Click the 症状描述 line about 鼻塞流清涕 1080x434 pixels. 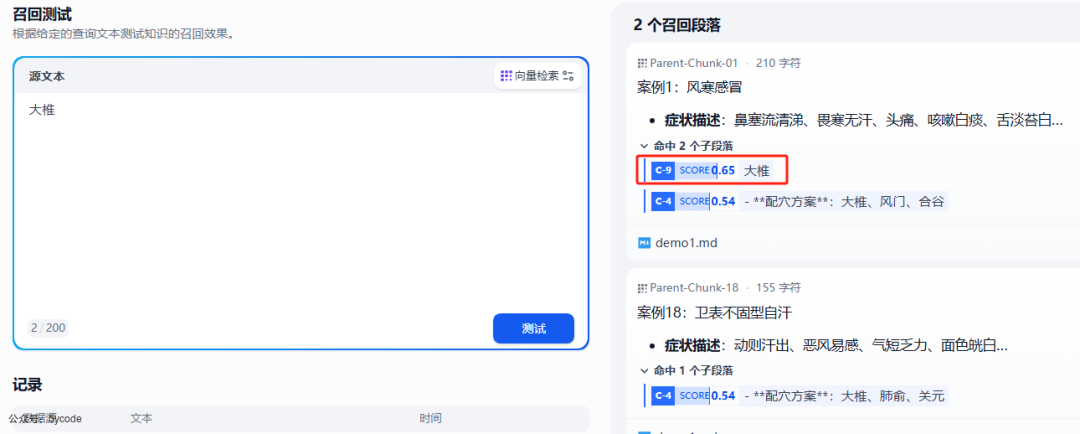pos(863,121)
